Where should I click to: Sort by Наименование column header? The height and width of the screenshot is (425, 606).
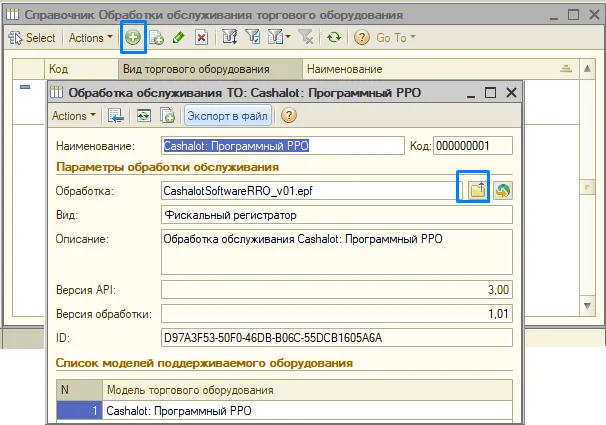(x=441, y=69)
